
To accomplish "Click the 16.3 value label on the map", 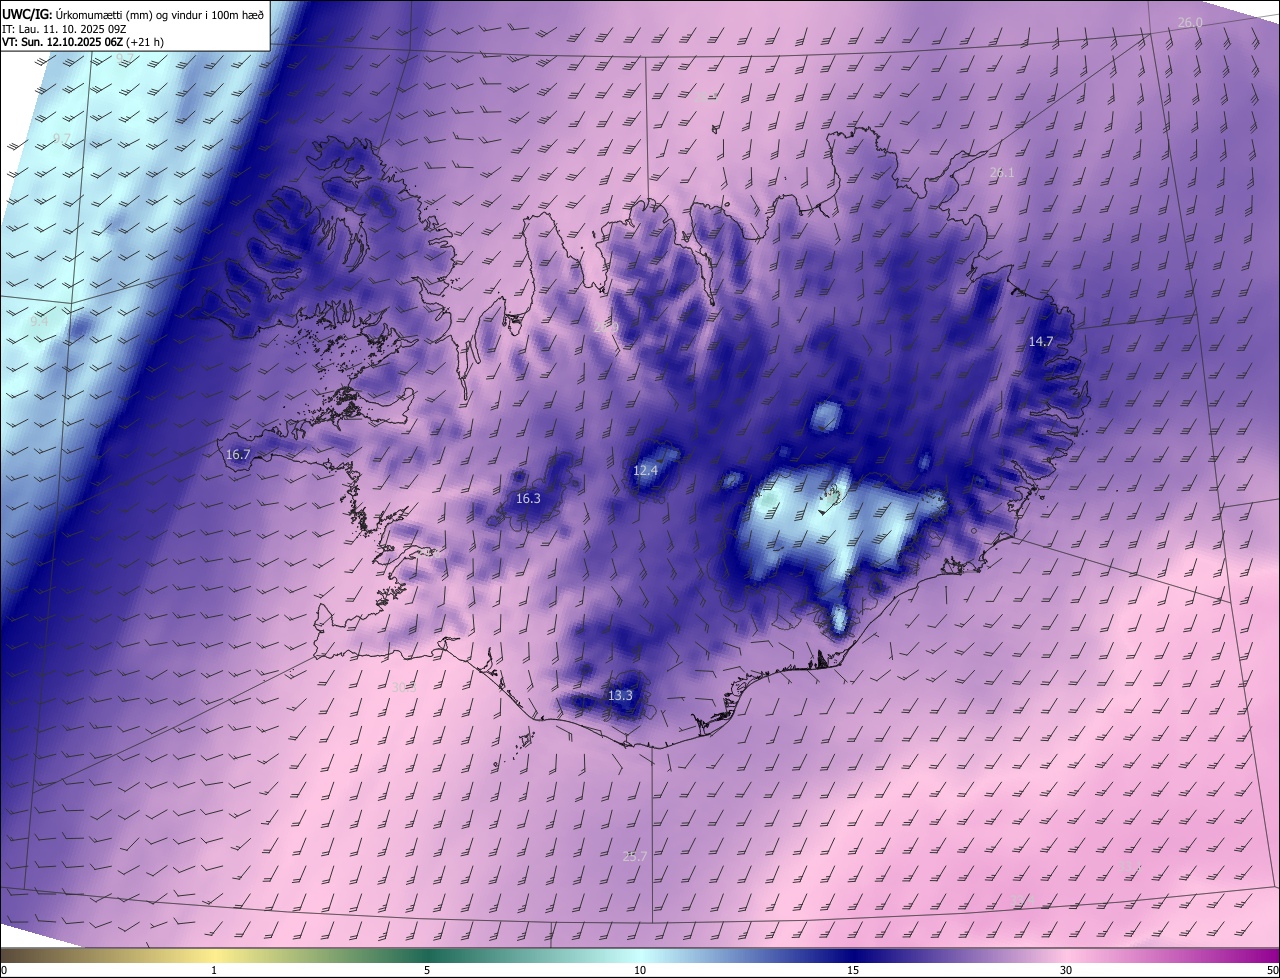I will point(528,498).
